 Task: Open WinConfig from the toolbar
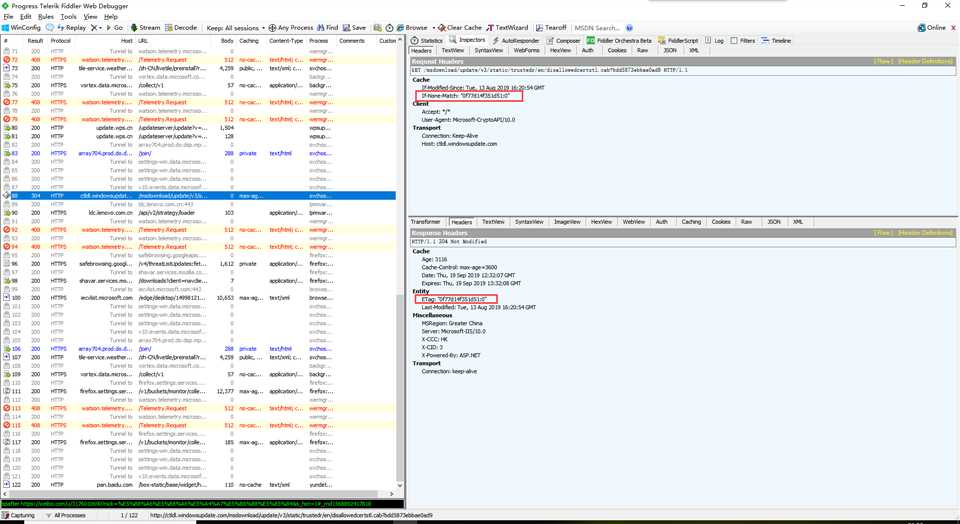tap(21, 28)
